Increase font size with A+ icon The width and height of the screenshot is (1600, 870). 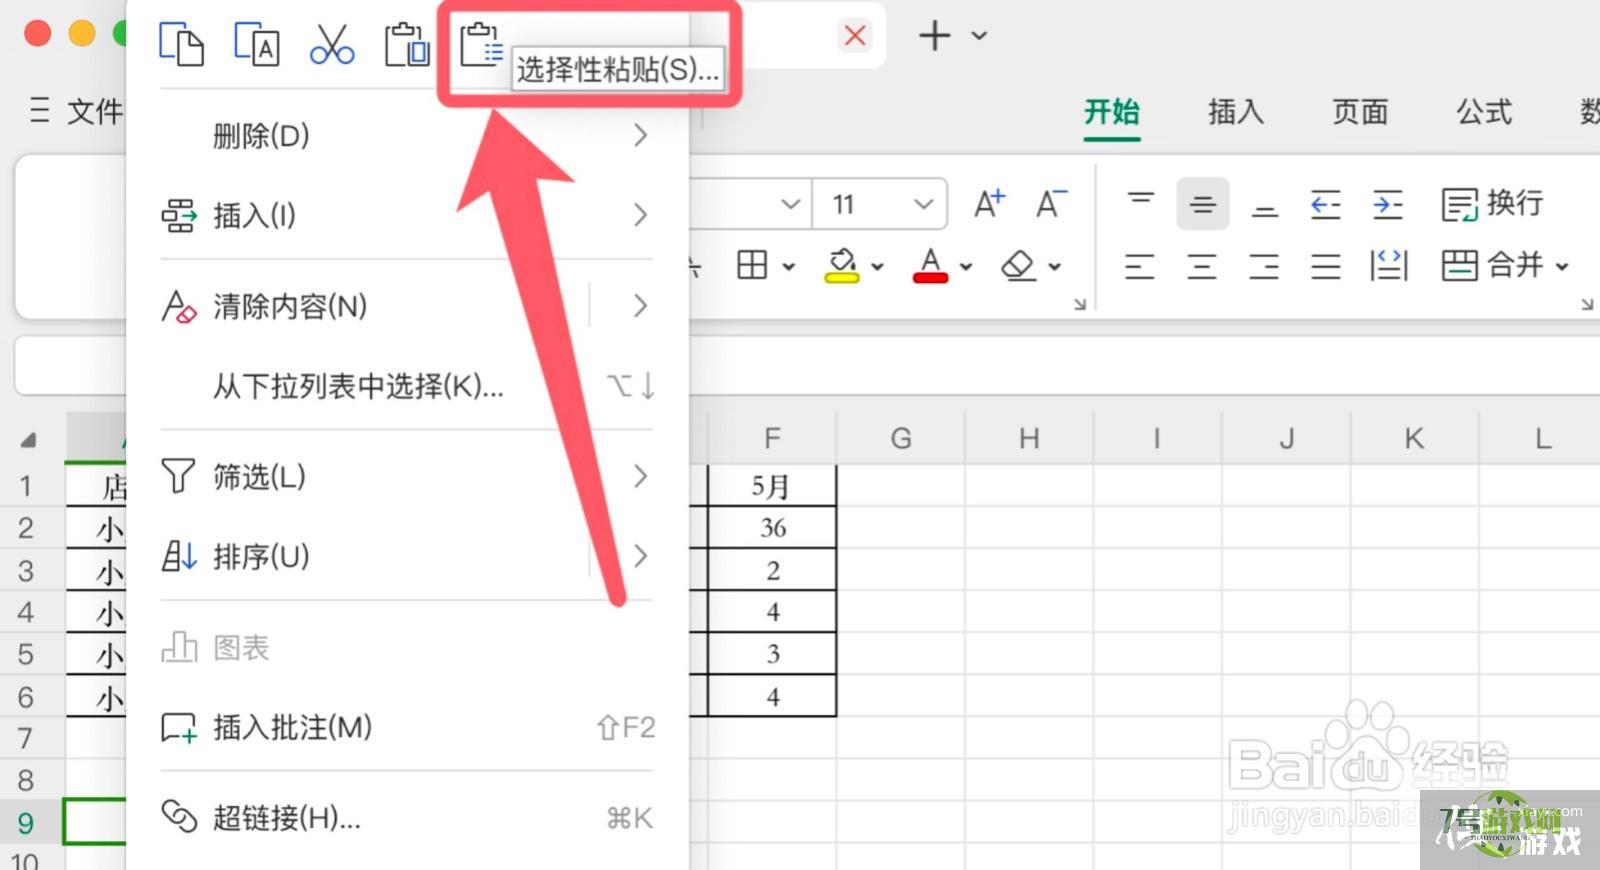coord(990,204)
